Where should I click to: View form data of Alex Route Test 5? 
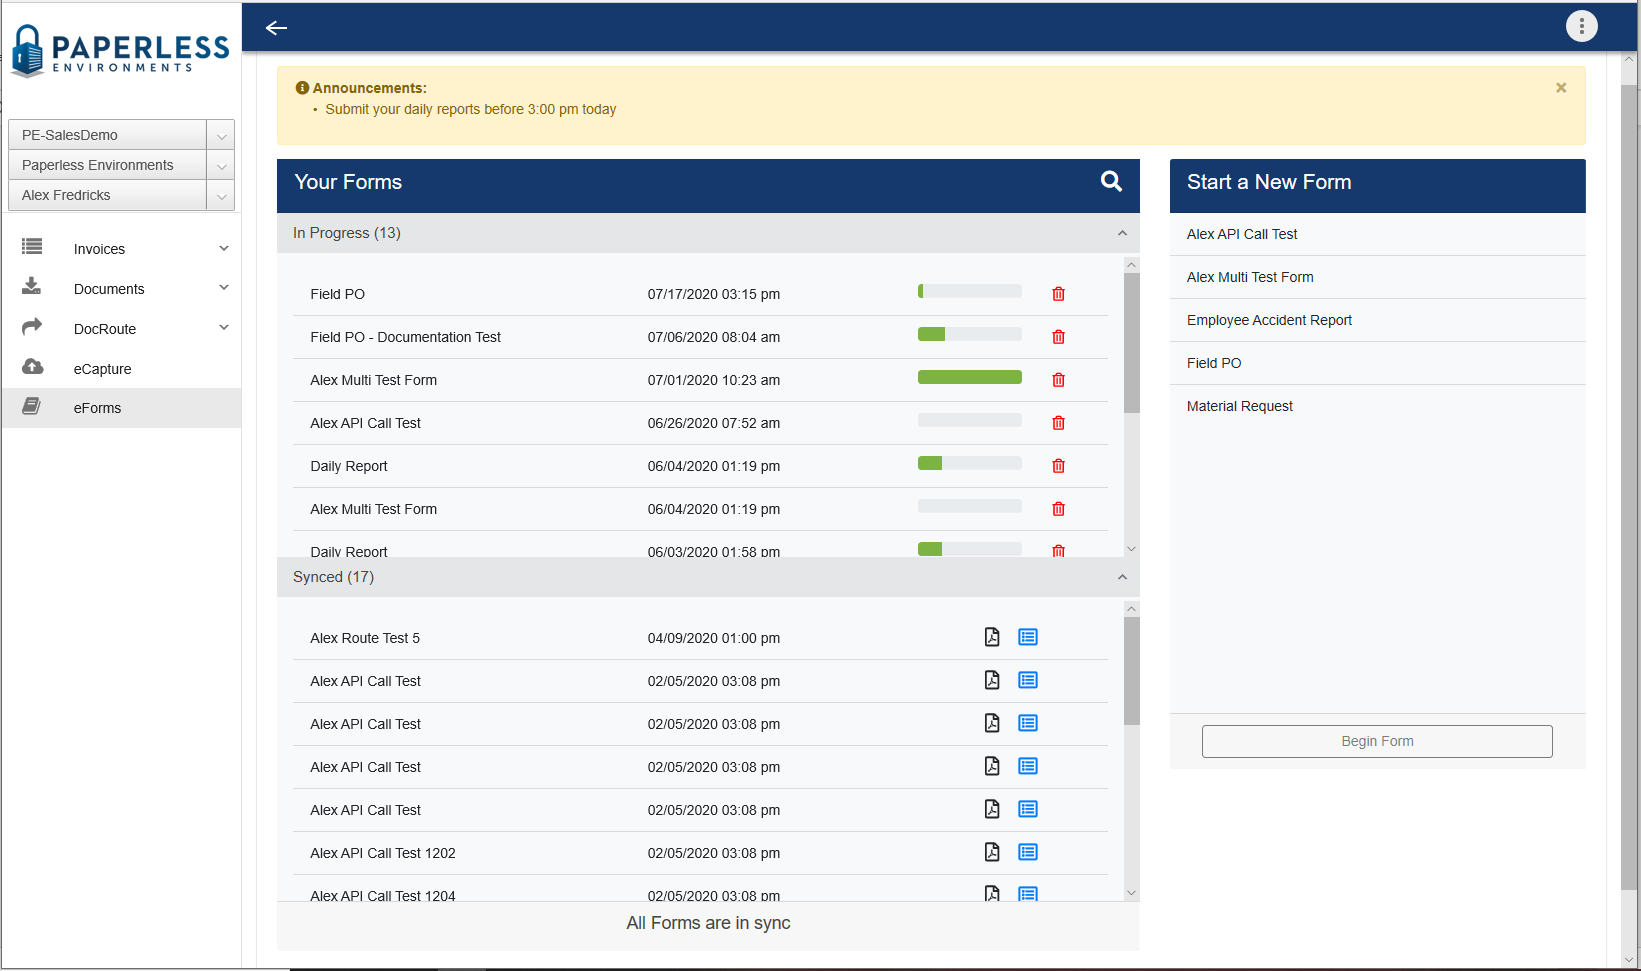(x=1028, y=637)
